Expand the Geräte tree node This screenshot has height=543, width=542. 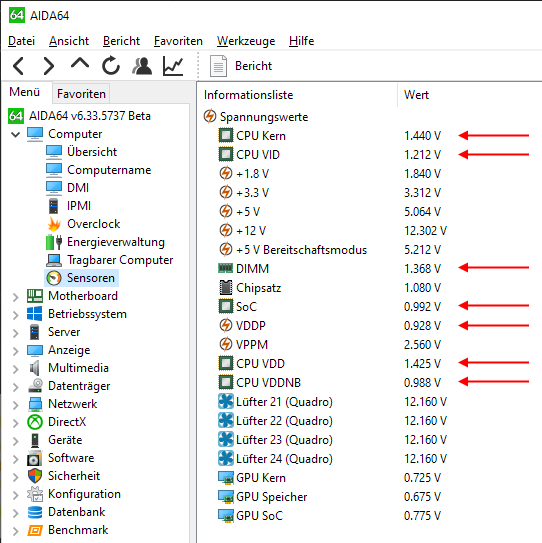15,441
